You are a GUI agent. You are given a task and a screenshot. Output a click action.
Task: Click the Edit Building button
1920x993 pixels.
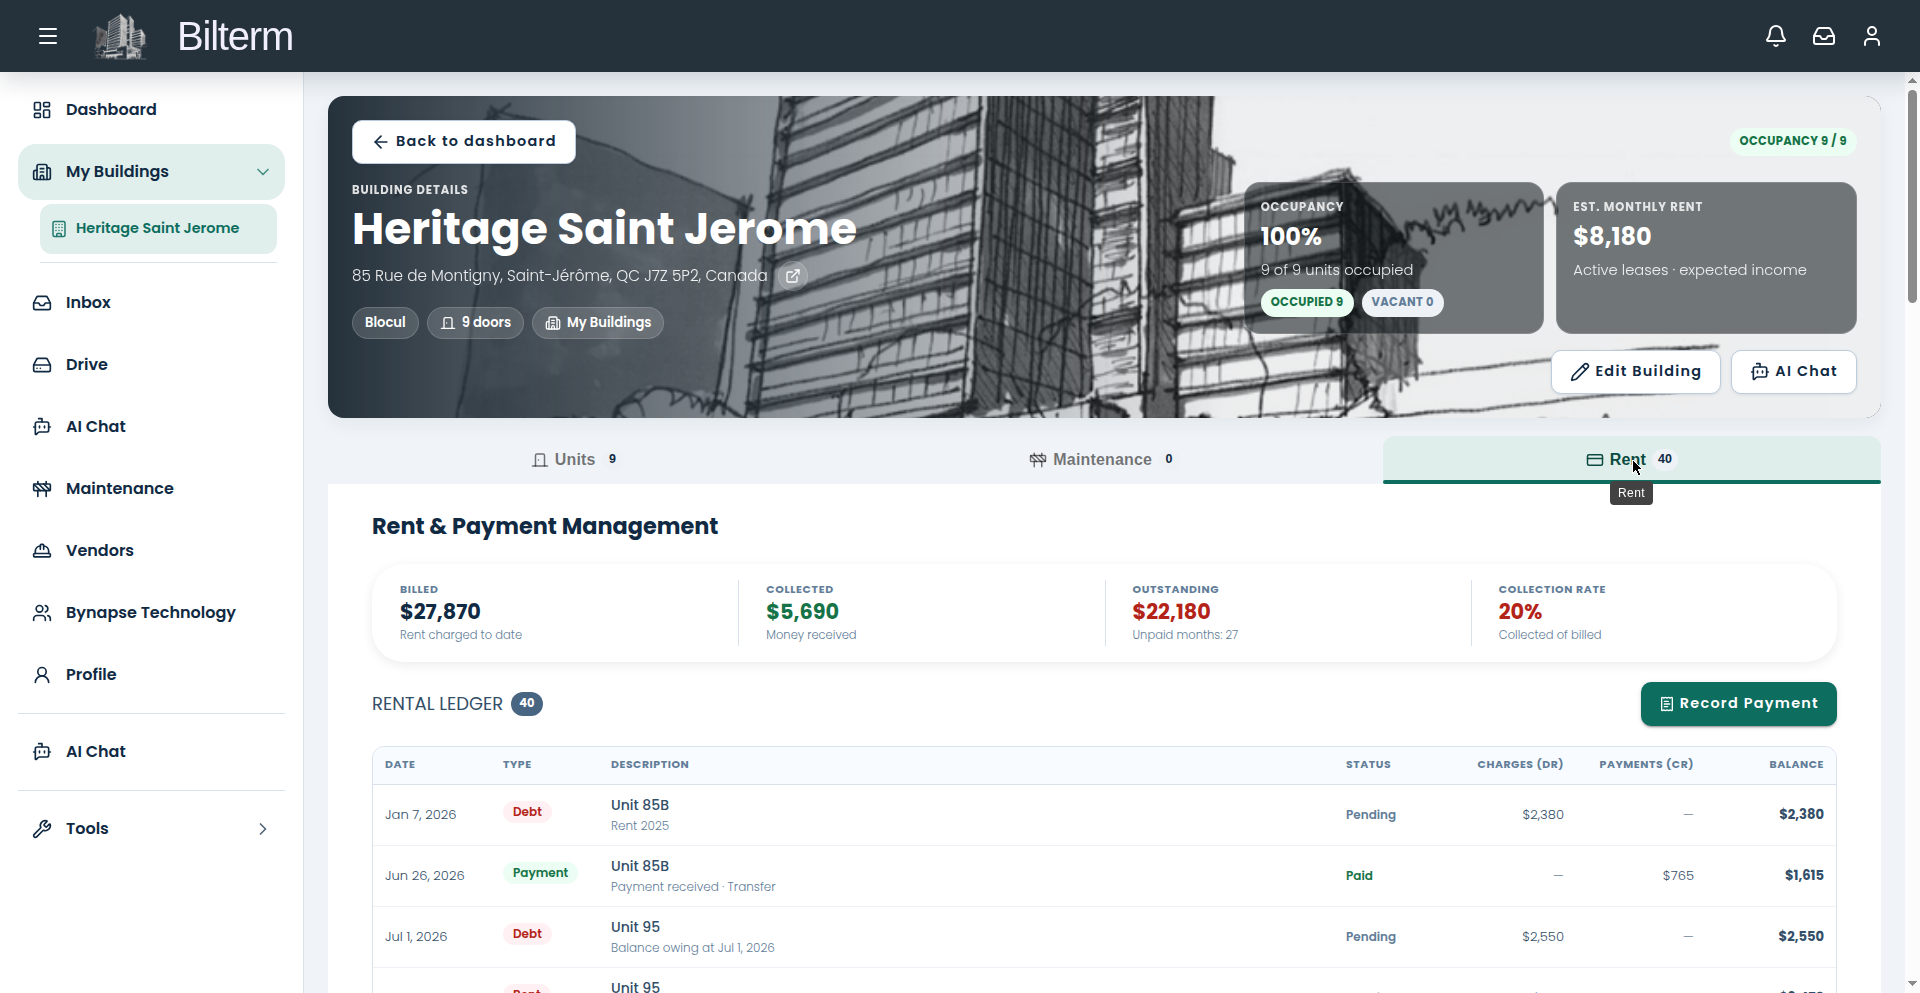coord(1636,372)
